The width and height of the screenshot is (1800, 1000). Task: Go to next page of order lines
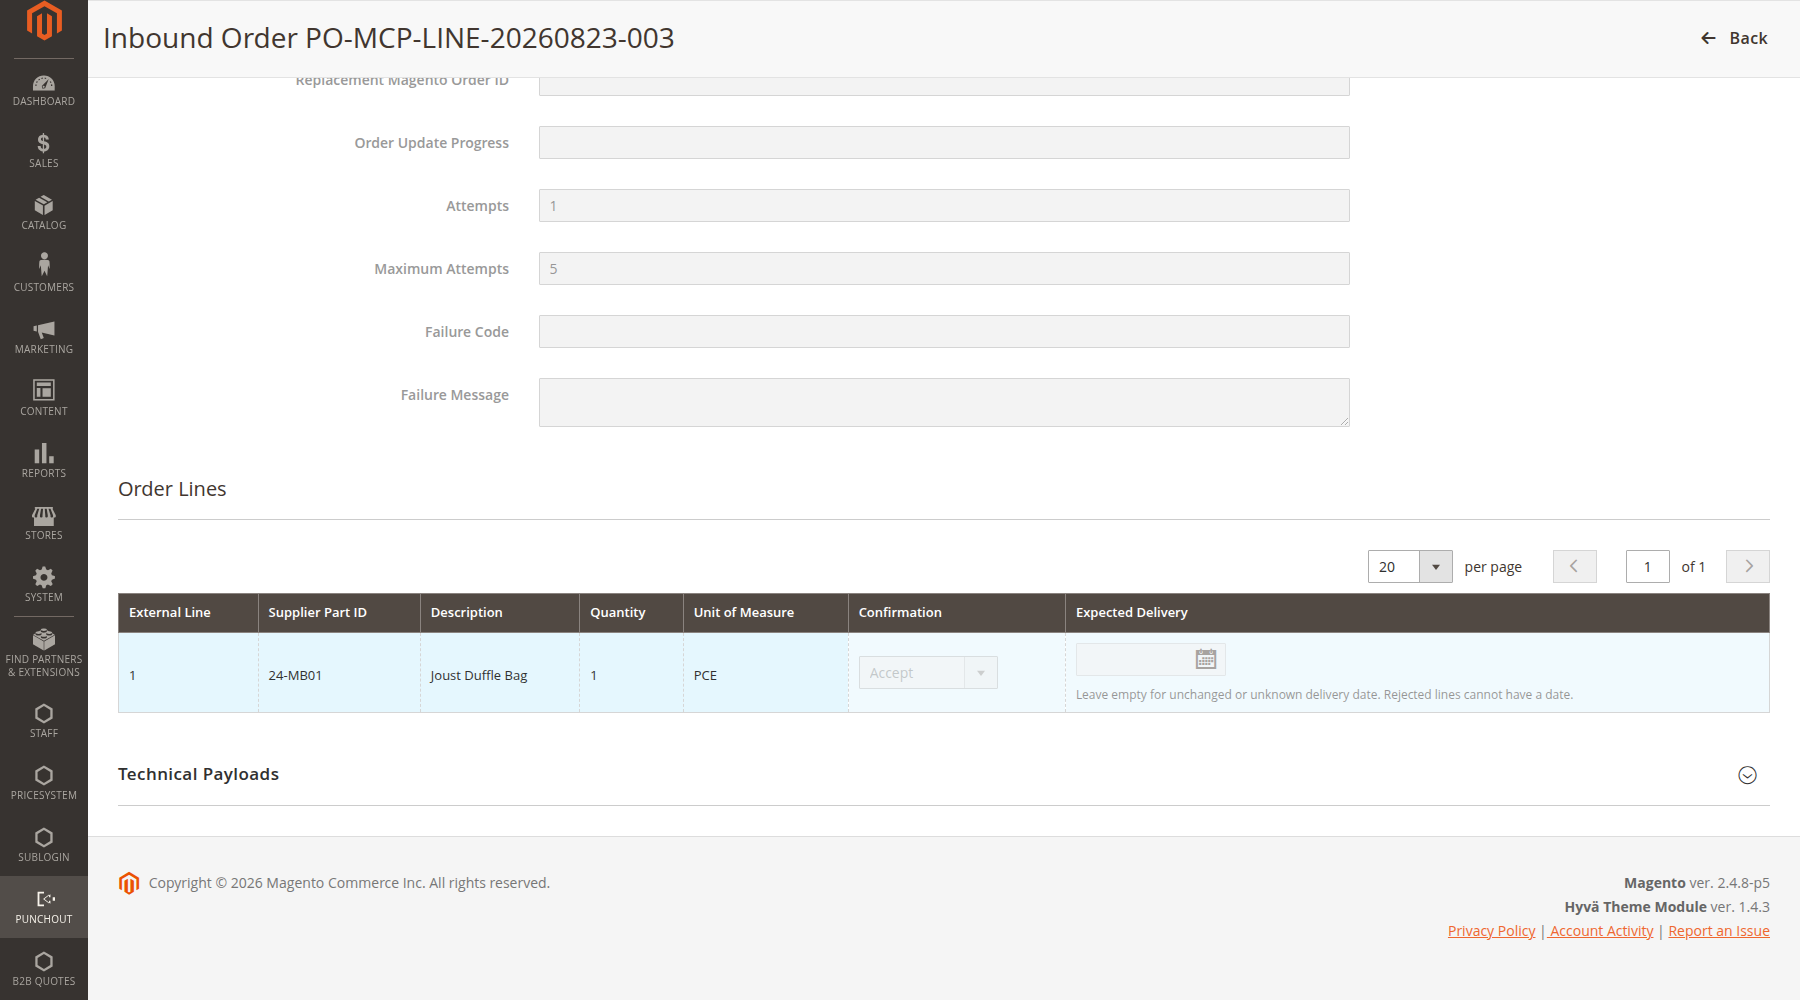(1748, 567)
